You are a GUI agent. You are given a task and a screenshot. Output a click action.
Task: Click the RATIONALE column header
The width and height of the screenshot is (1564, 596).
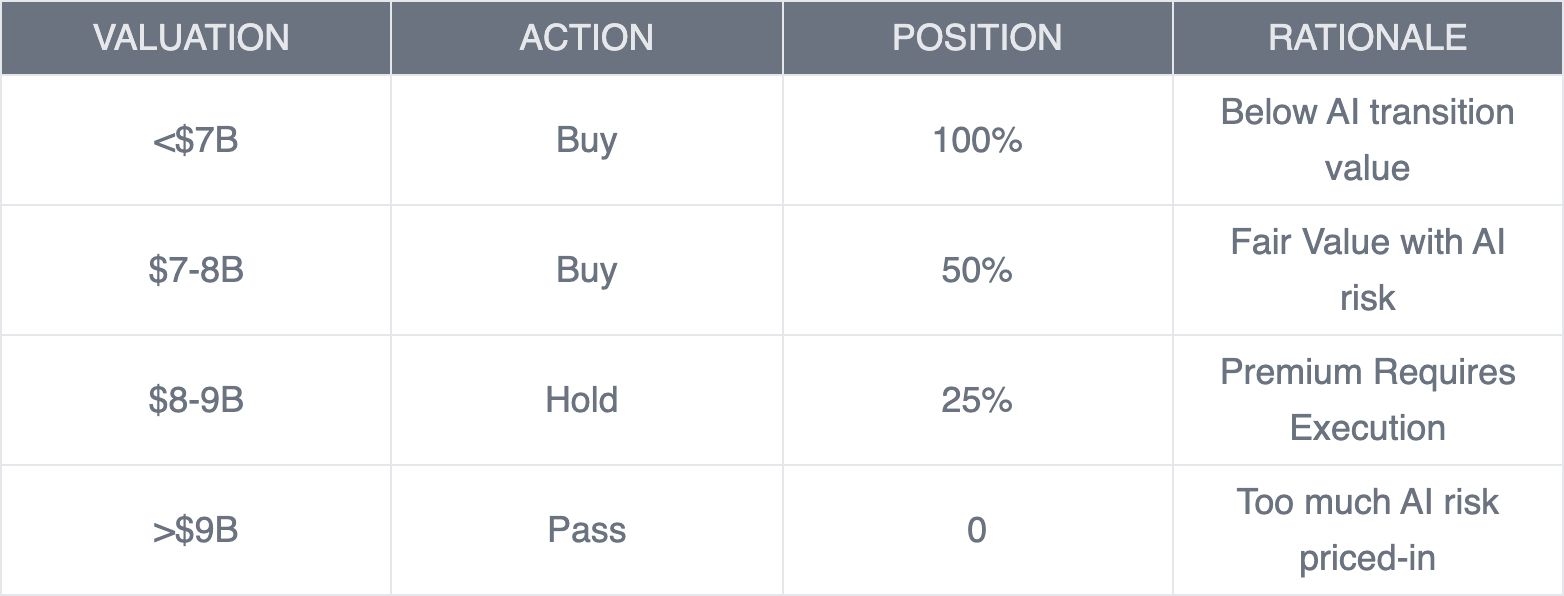pos(1368,37)
